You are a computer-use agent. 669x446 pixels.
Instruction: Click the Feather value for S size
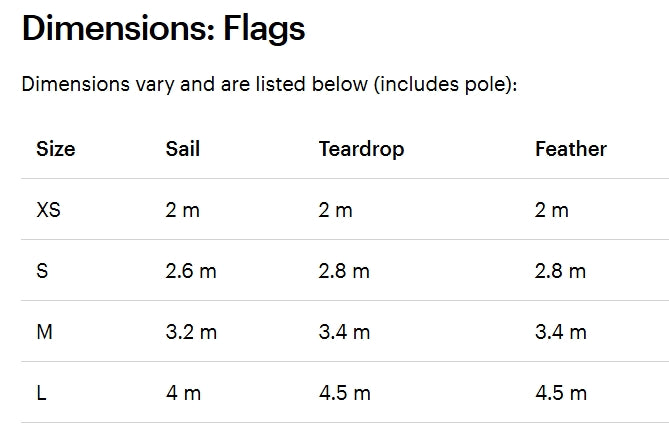[x=561, y=271]
